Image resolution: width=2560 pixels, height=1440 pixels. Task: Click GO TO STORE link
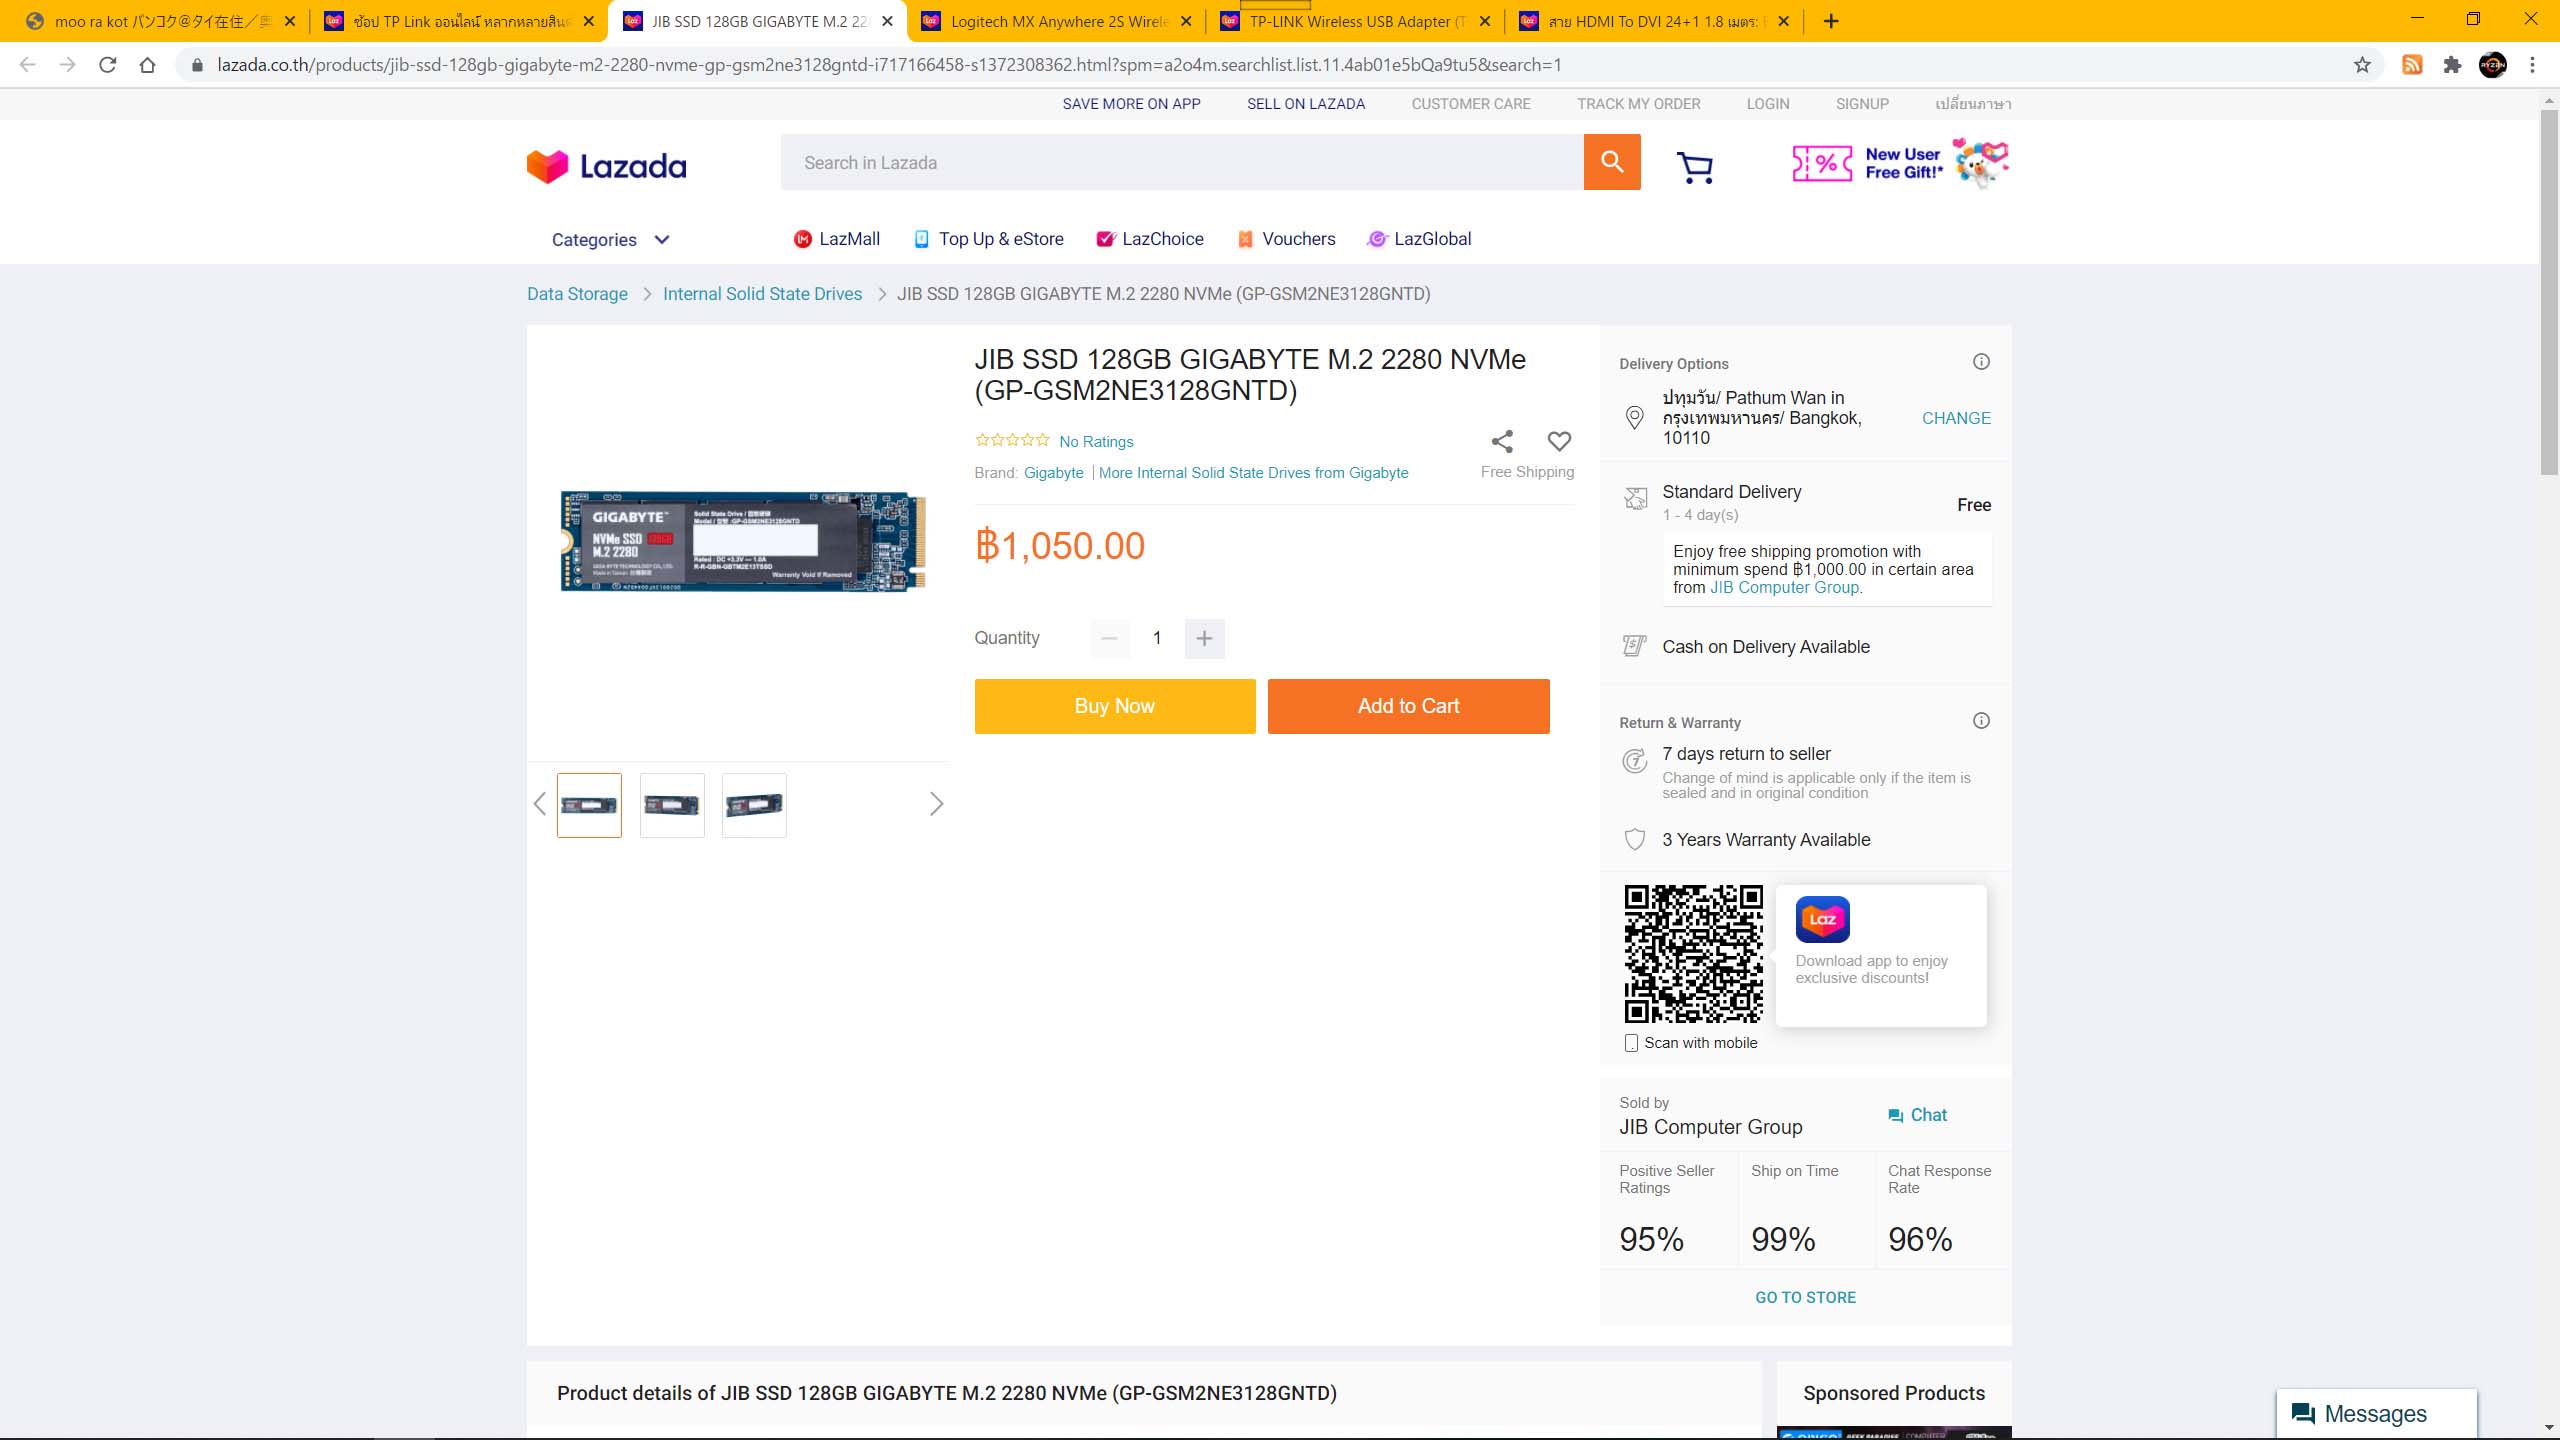click(1805, 1297)
